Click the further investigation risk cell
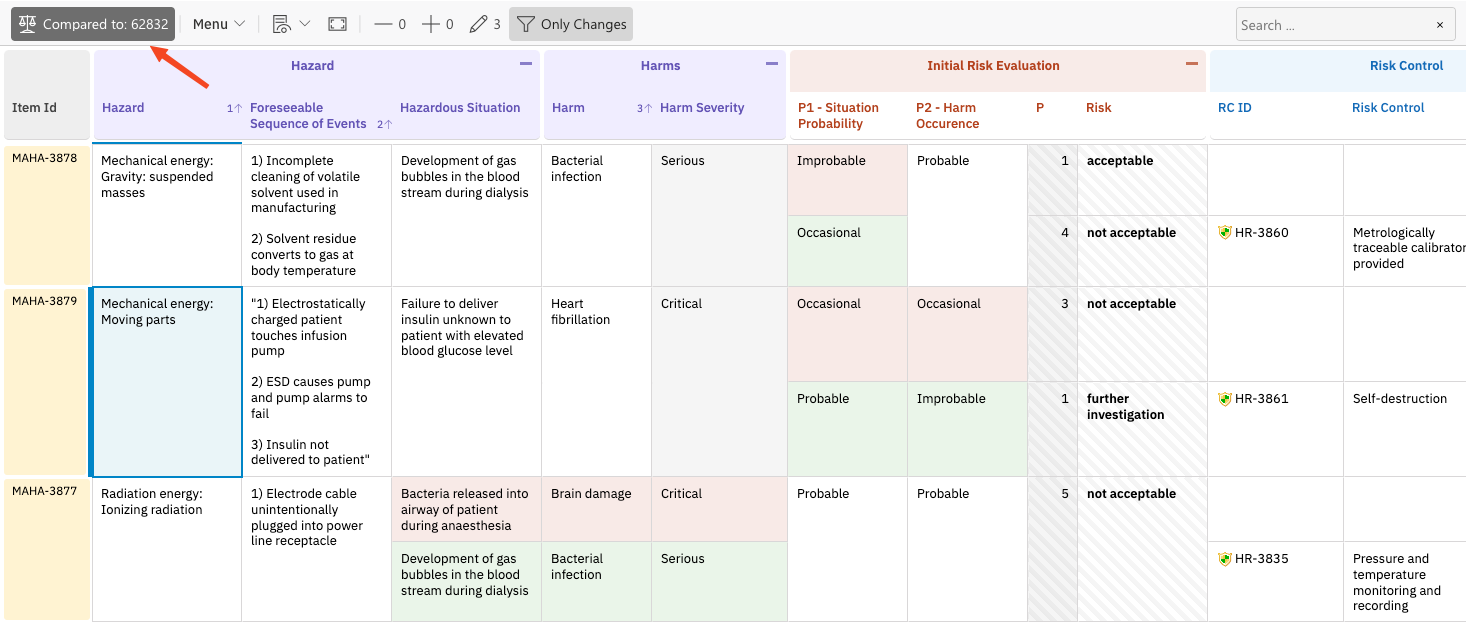 [x=1142, y=429]
